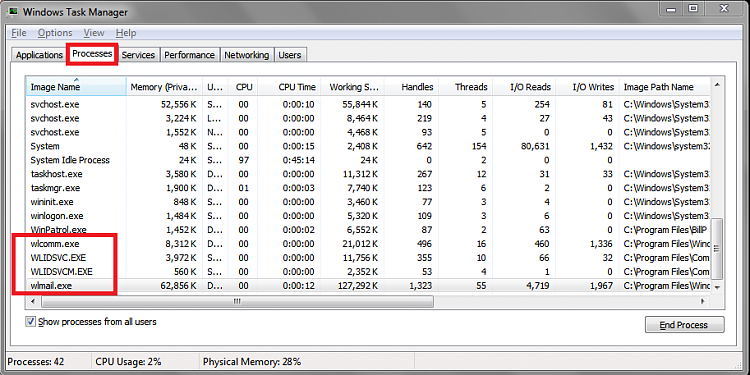Click the Task Manager title bar icon

(x=12, y=11)
